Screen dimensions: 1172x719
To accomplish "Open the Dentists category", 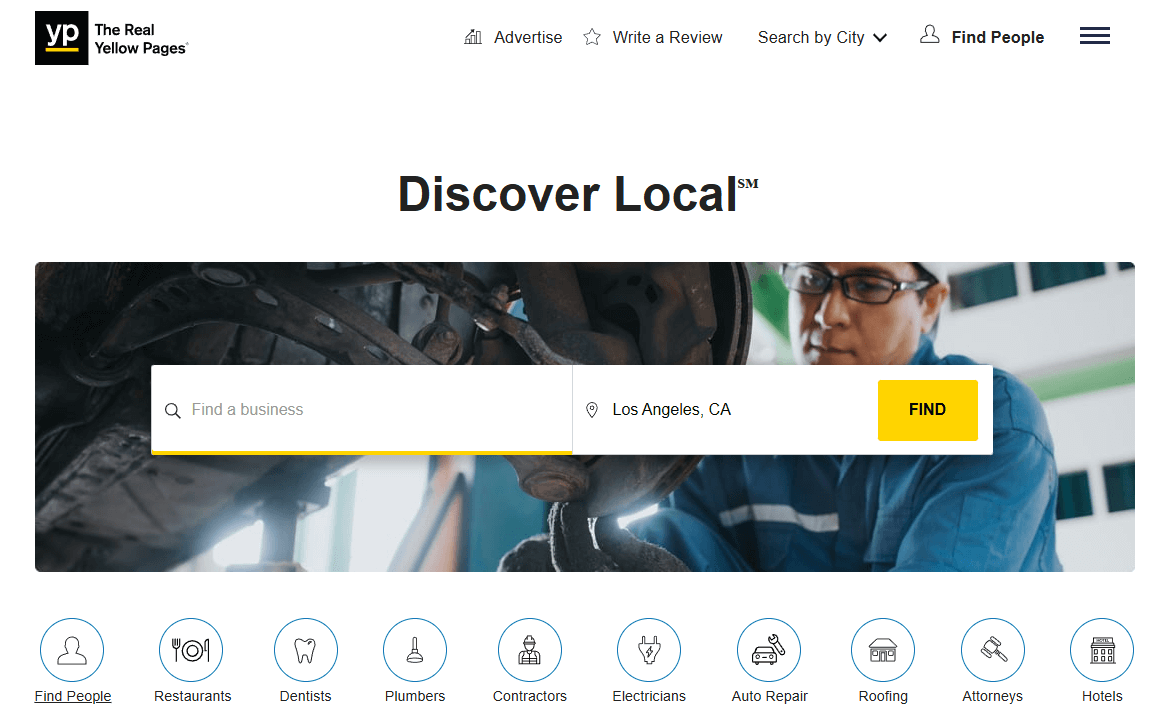I will (306, 649).
